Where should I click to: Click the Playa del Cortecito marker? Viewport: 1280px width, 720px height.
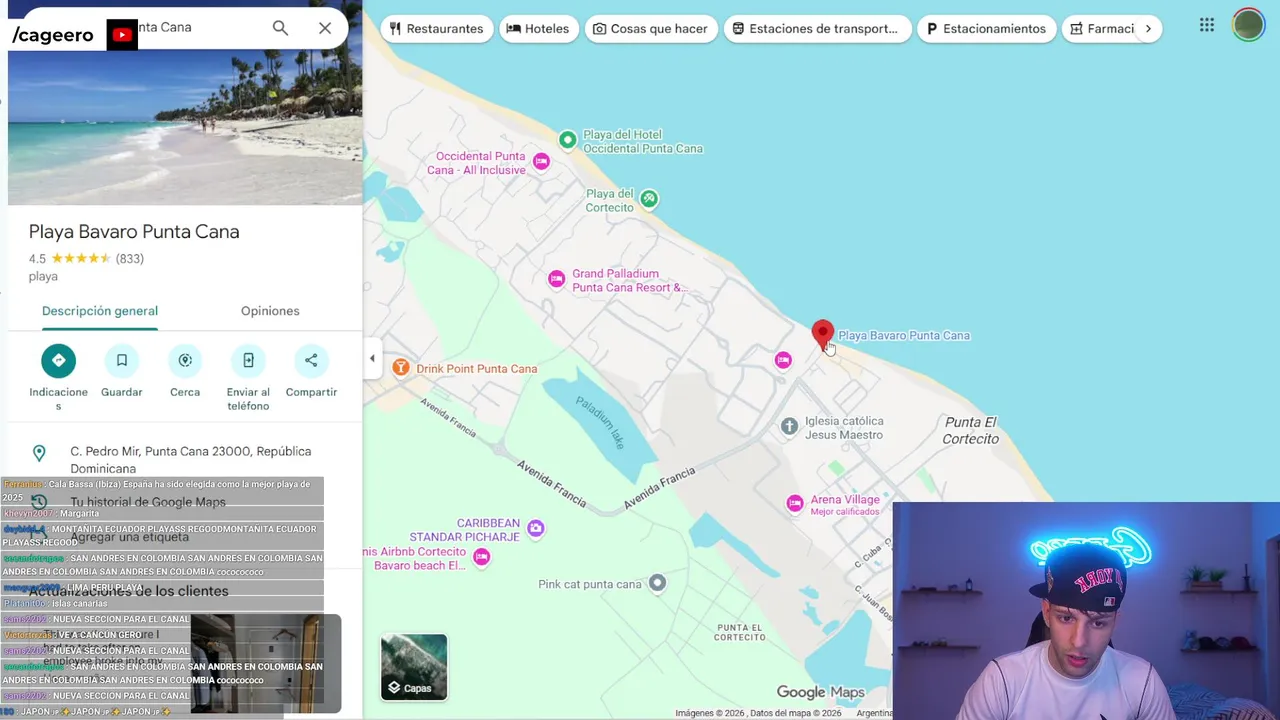[x=649, y=199]
